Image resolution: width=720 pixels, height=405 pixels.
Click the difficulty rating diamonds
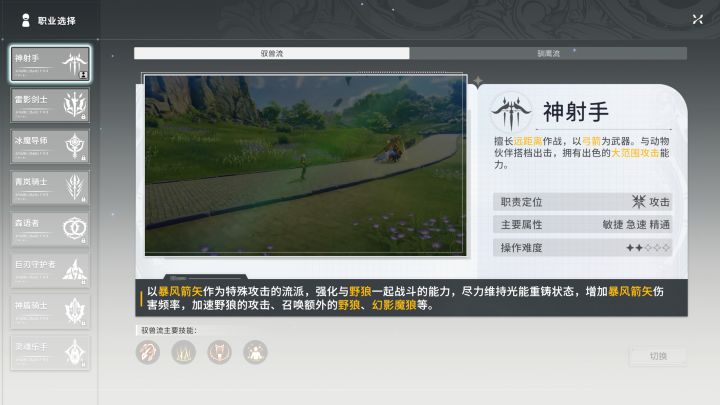pyautogui.click(x=648, y=248)
